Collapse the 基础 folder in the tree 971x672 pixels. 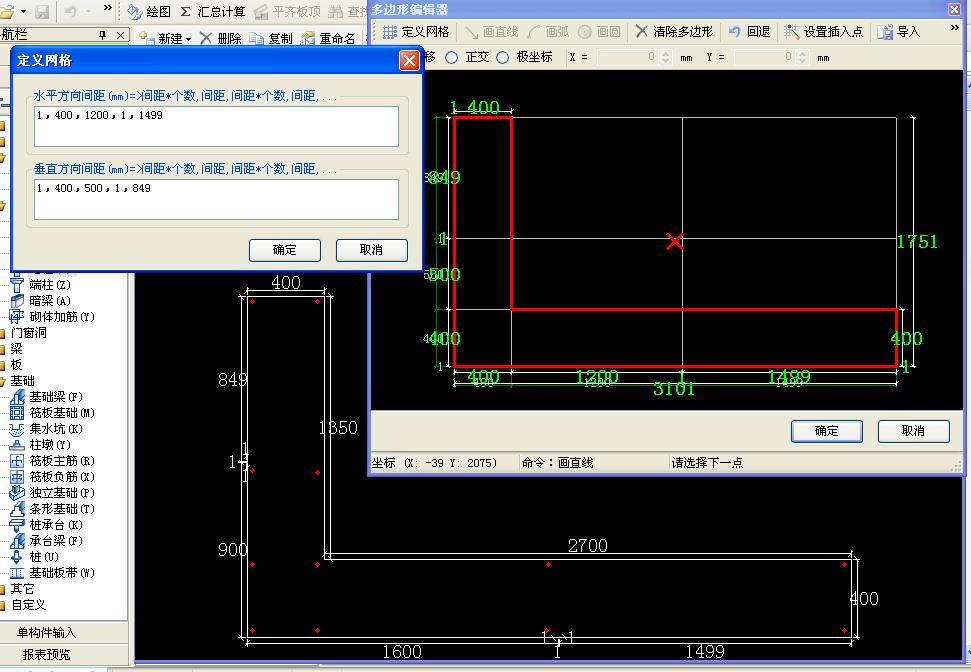point(2,382)
